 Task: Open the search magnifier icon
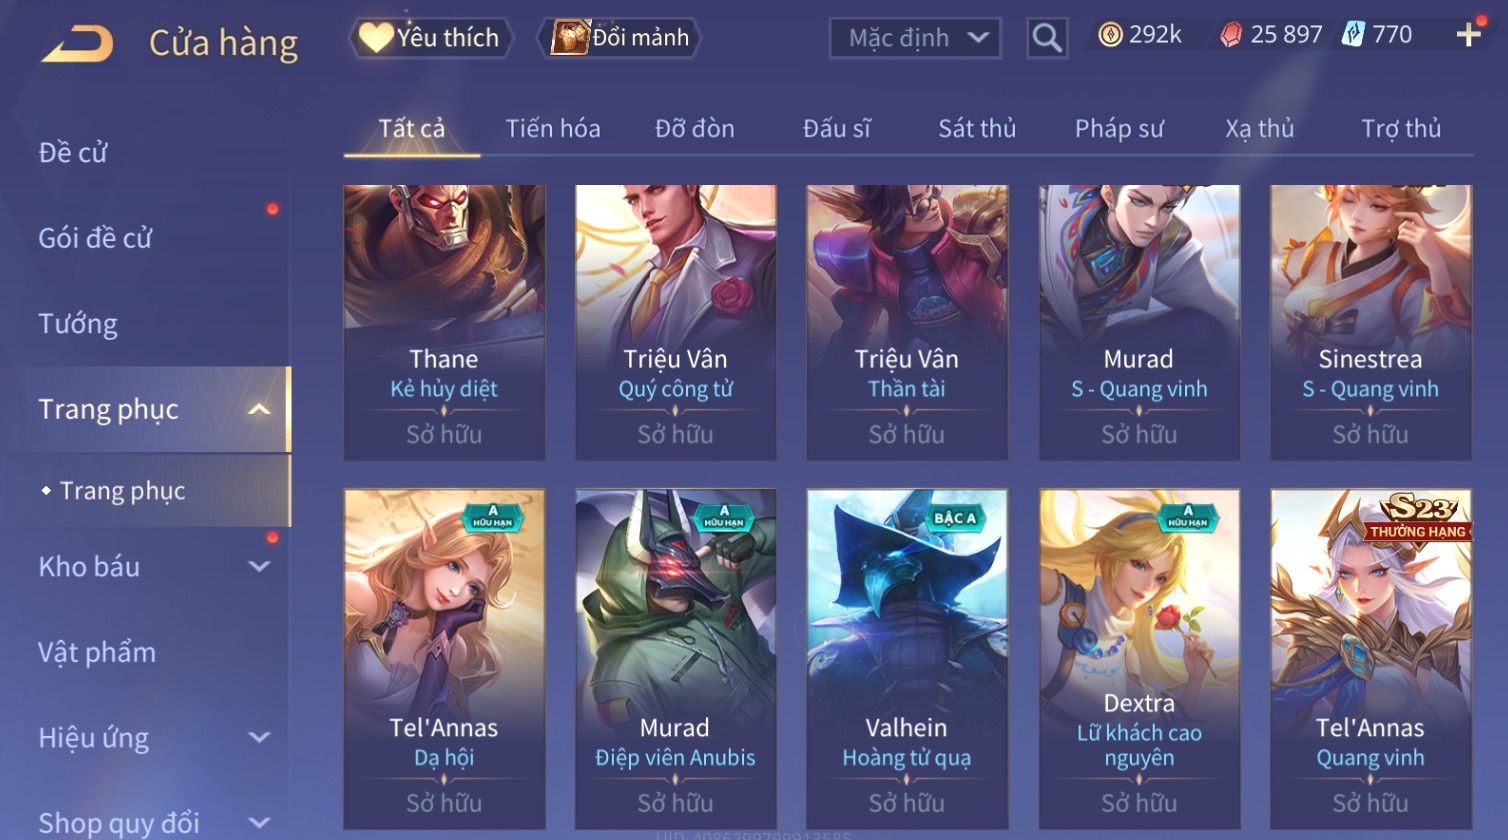[x=1047, y=38]
